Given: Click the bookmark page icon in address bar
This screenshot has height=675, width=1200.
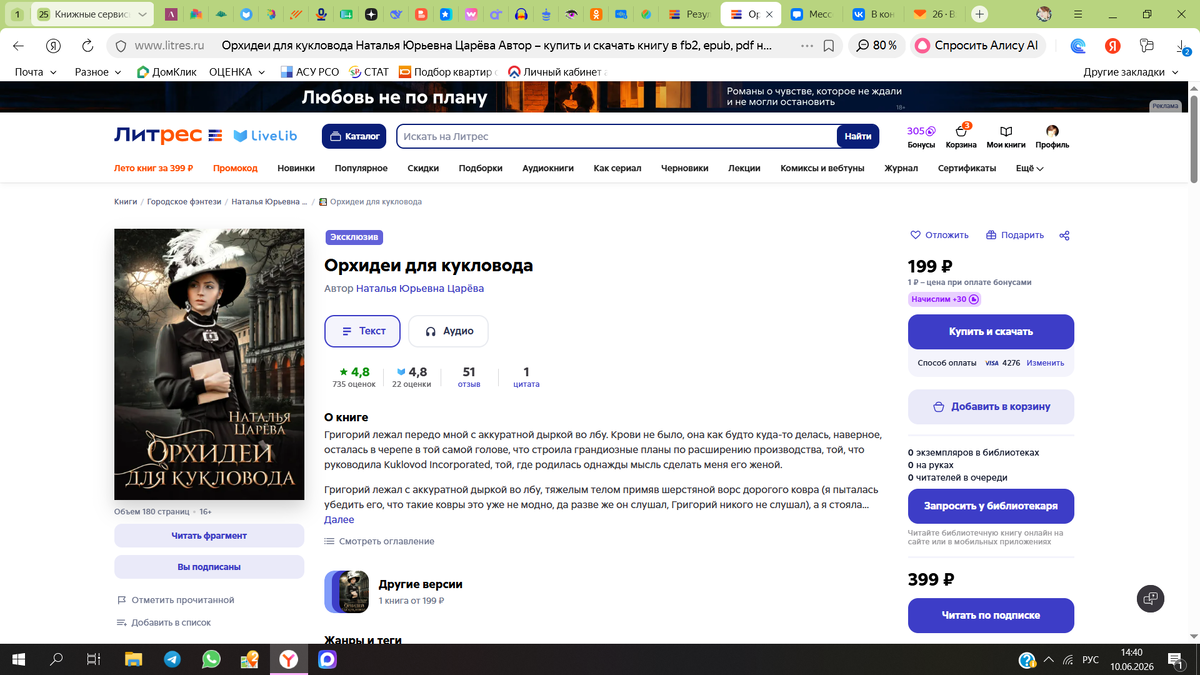Looking at the screenshot, I should (x=829, y=46).
